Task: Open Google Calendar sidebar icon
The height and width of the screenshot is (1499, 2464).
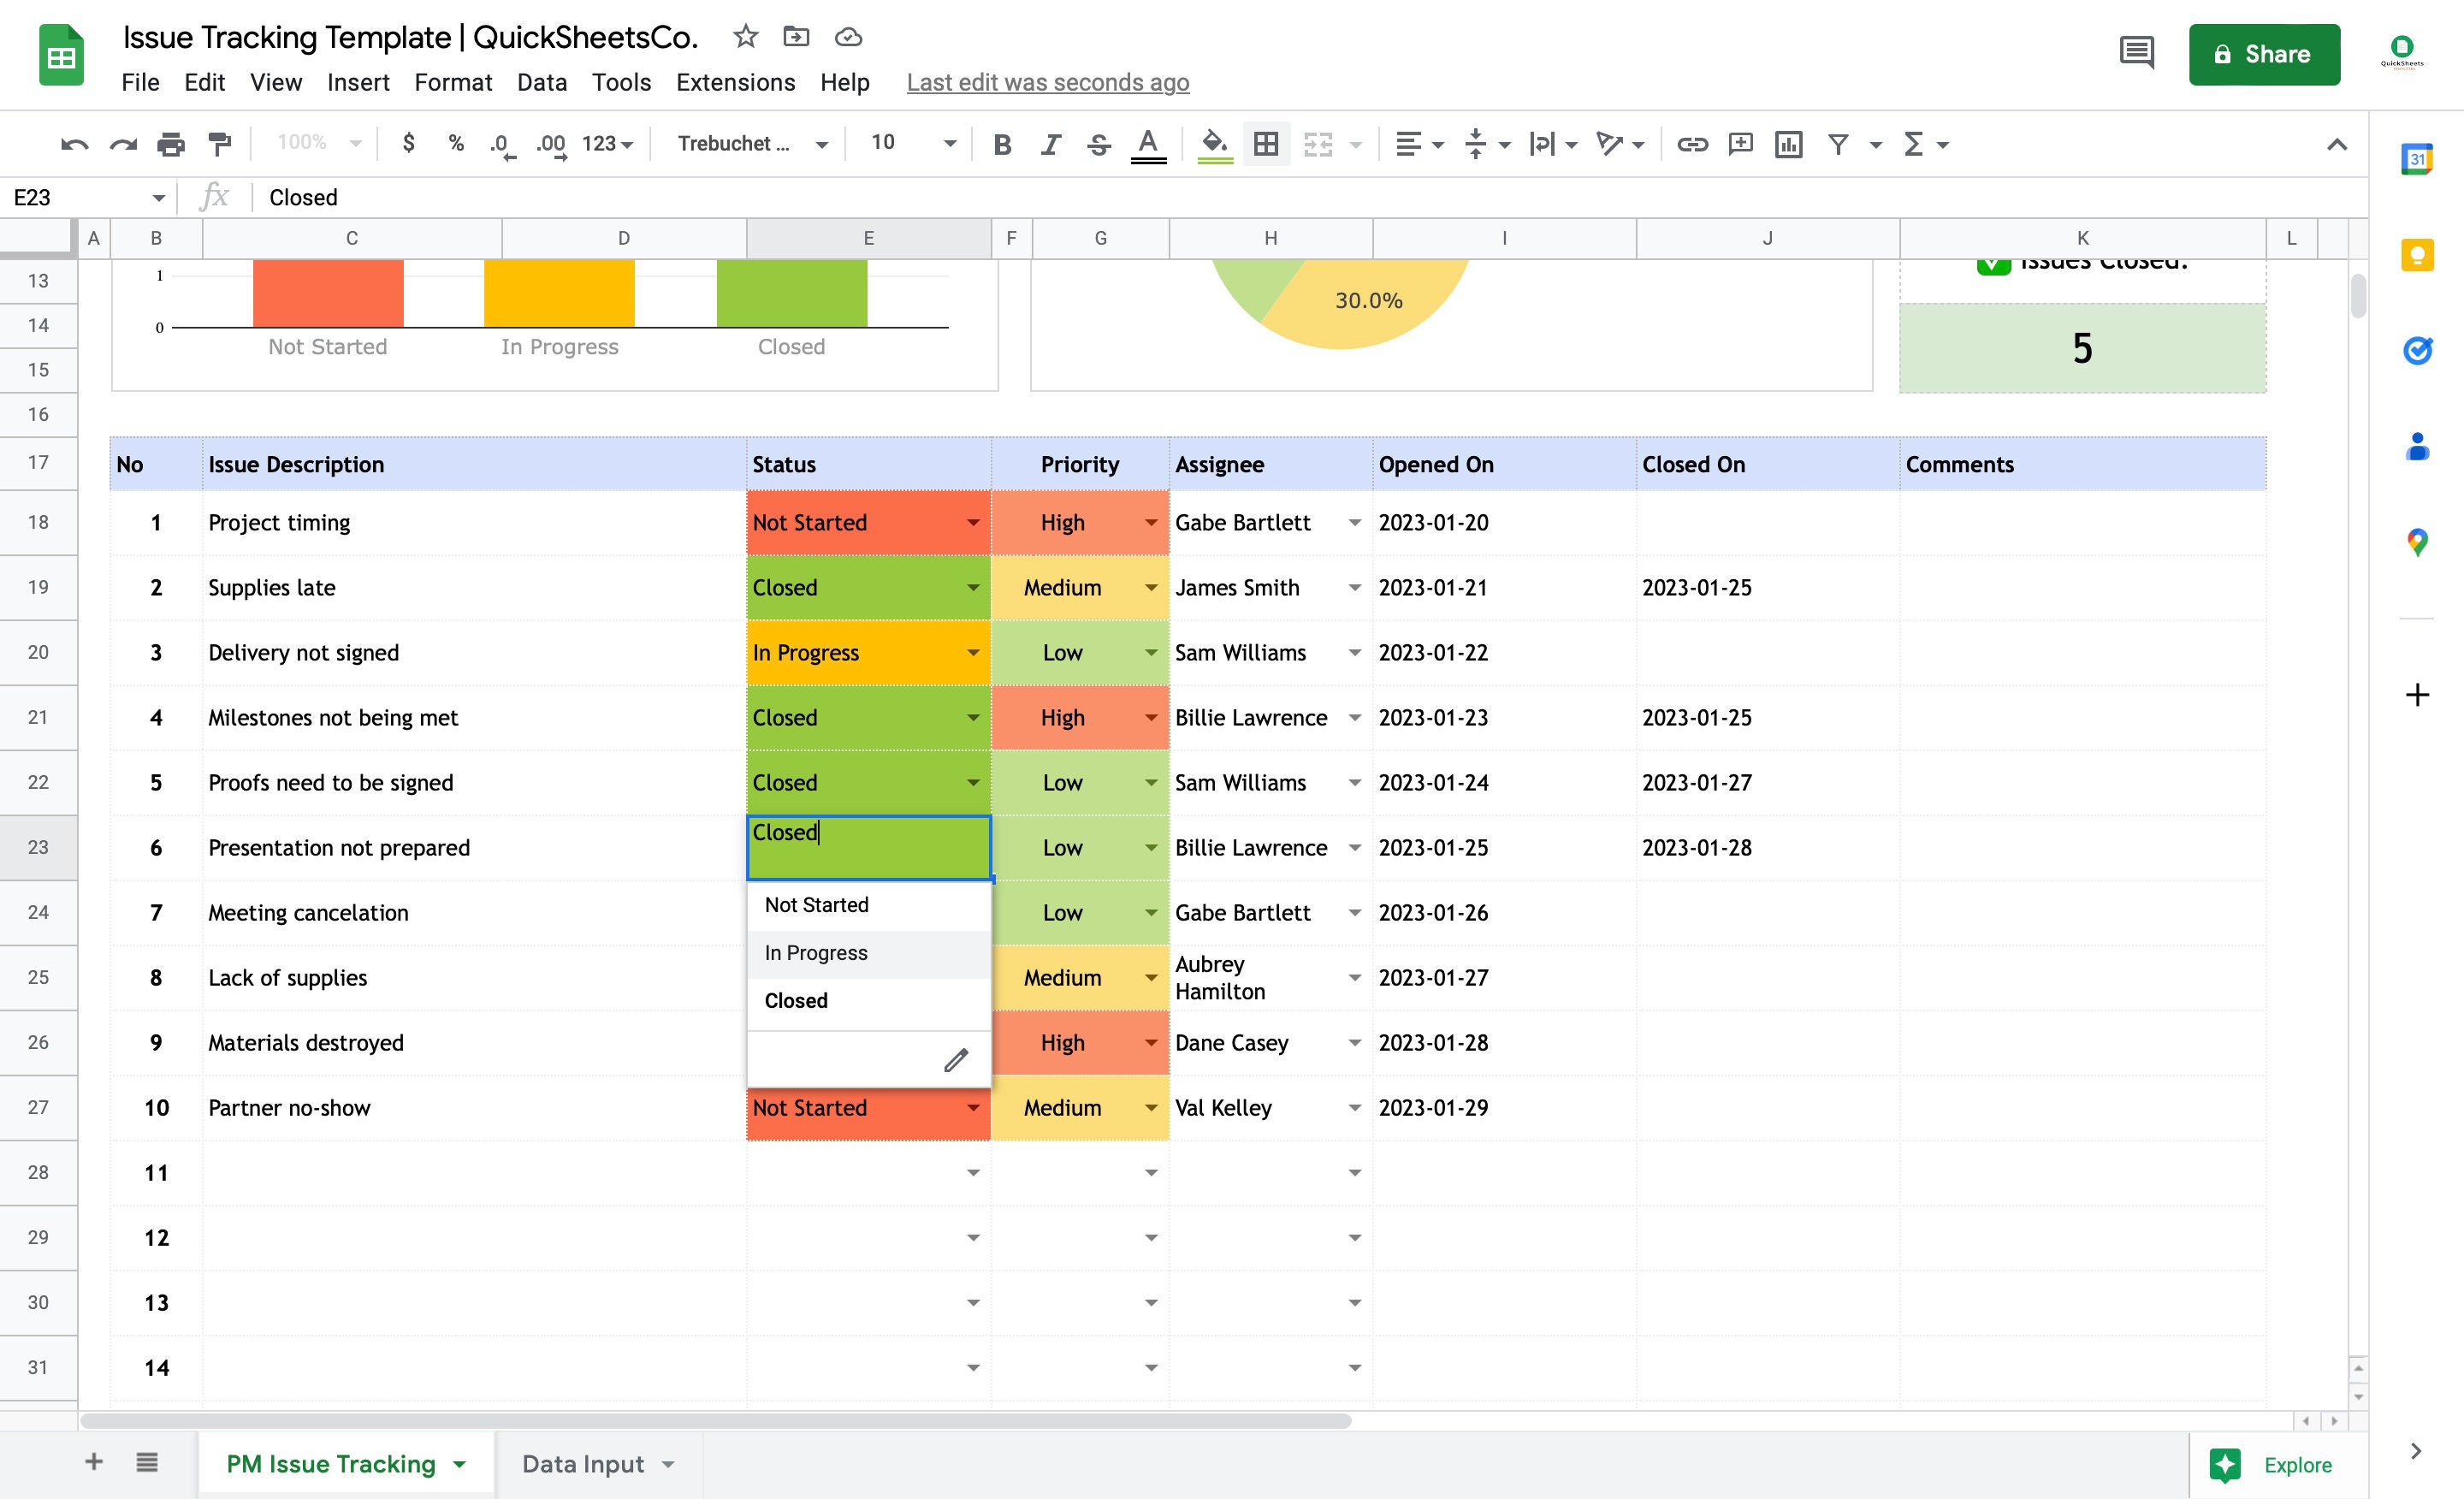Action: click(x=2416, y=158)
